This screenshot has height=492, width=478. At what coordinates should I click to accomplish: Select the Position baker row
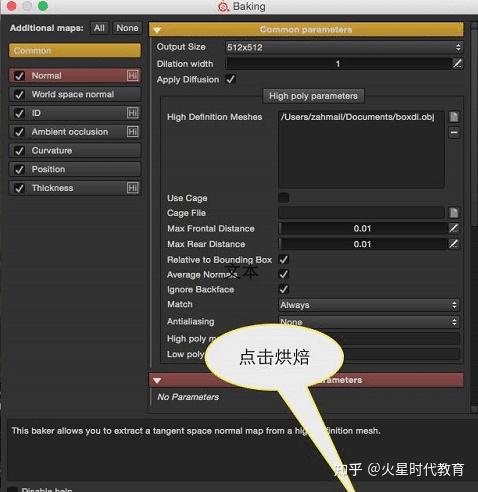pyautogui.click(x=75, y=169)
